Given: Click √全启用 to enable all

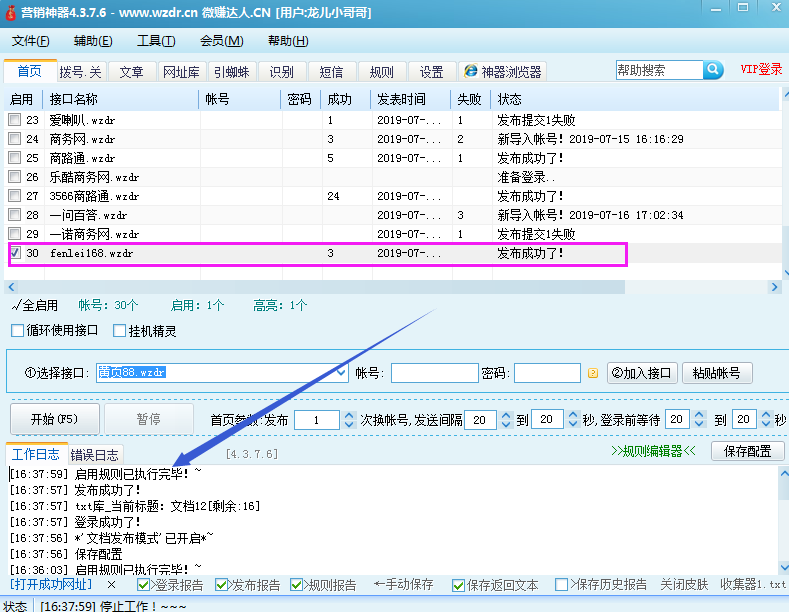Looking at the screenshot, I should (x=34, y=305).
